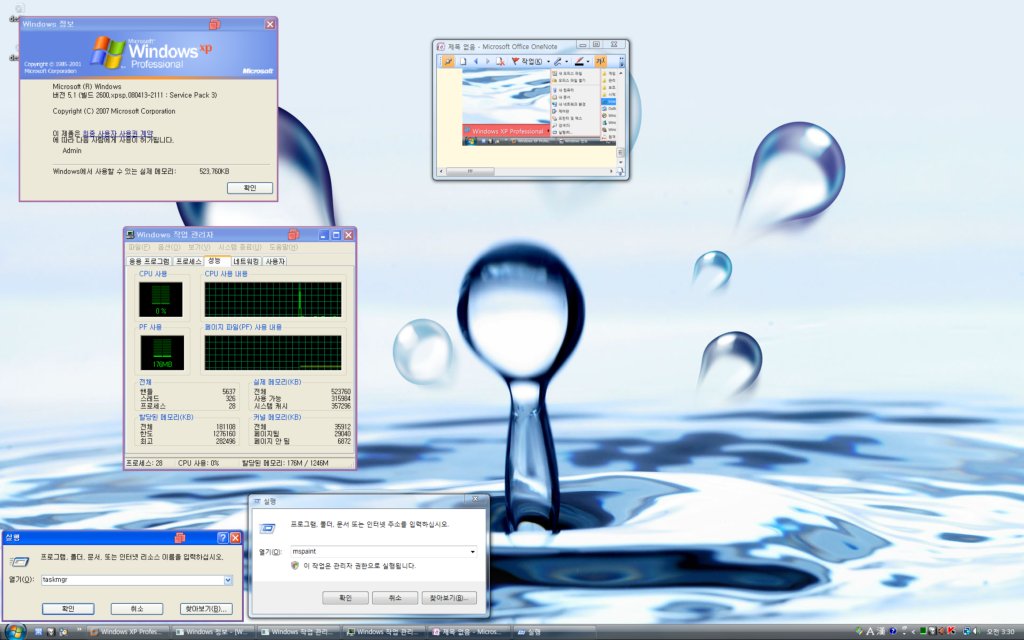The height and width of the screenshot is (640, 1024).
Task: Open OneNote toolbar overflow options chevron
Action: coord(621,61)
